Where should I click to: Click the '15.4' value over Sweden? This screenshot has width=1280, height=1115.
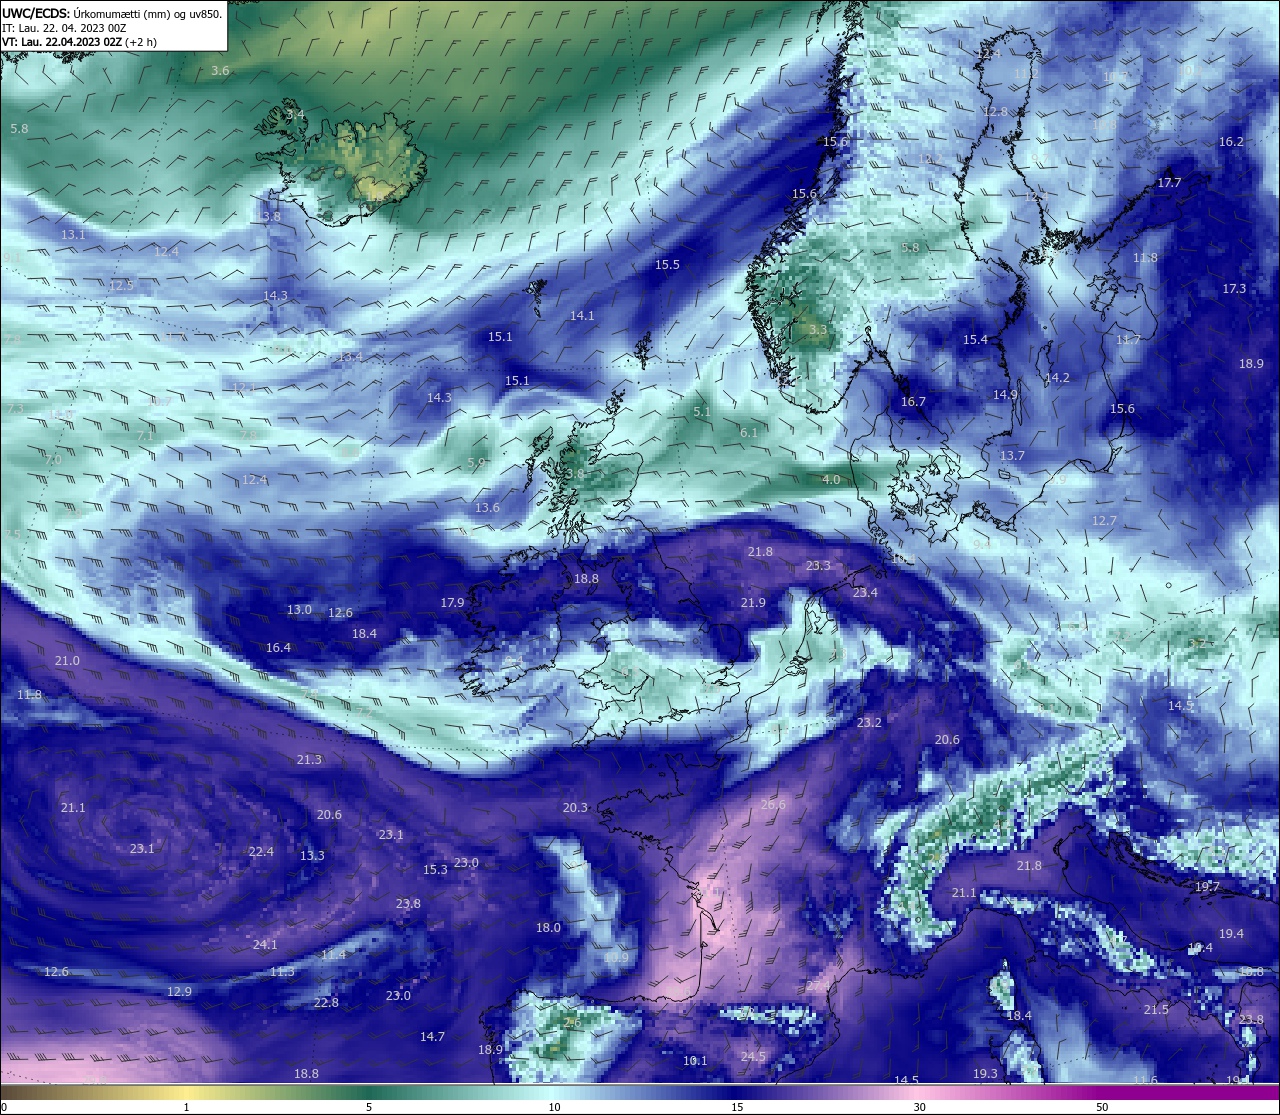point(975,340)
